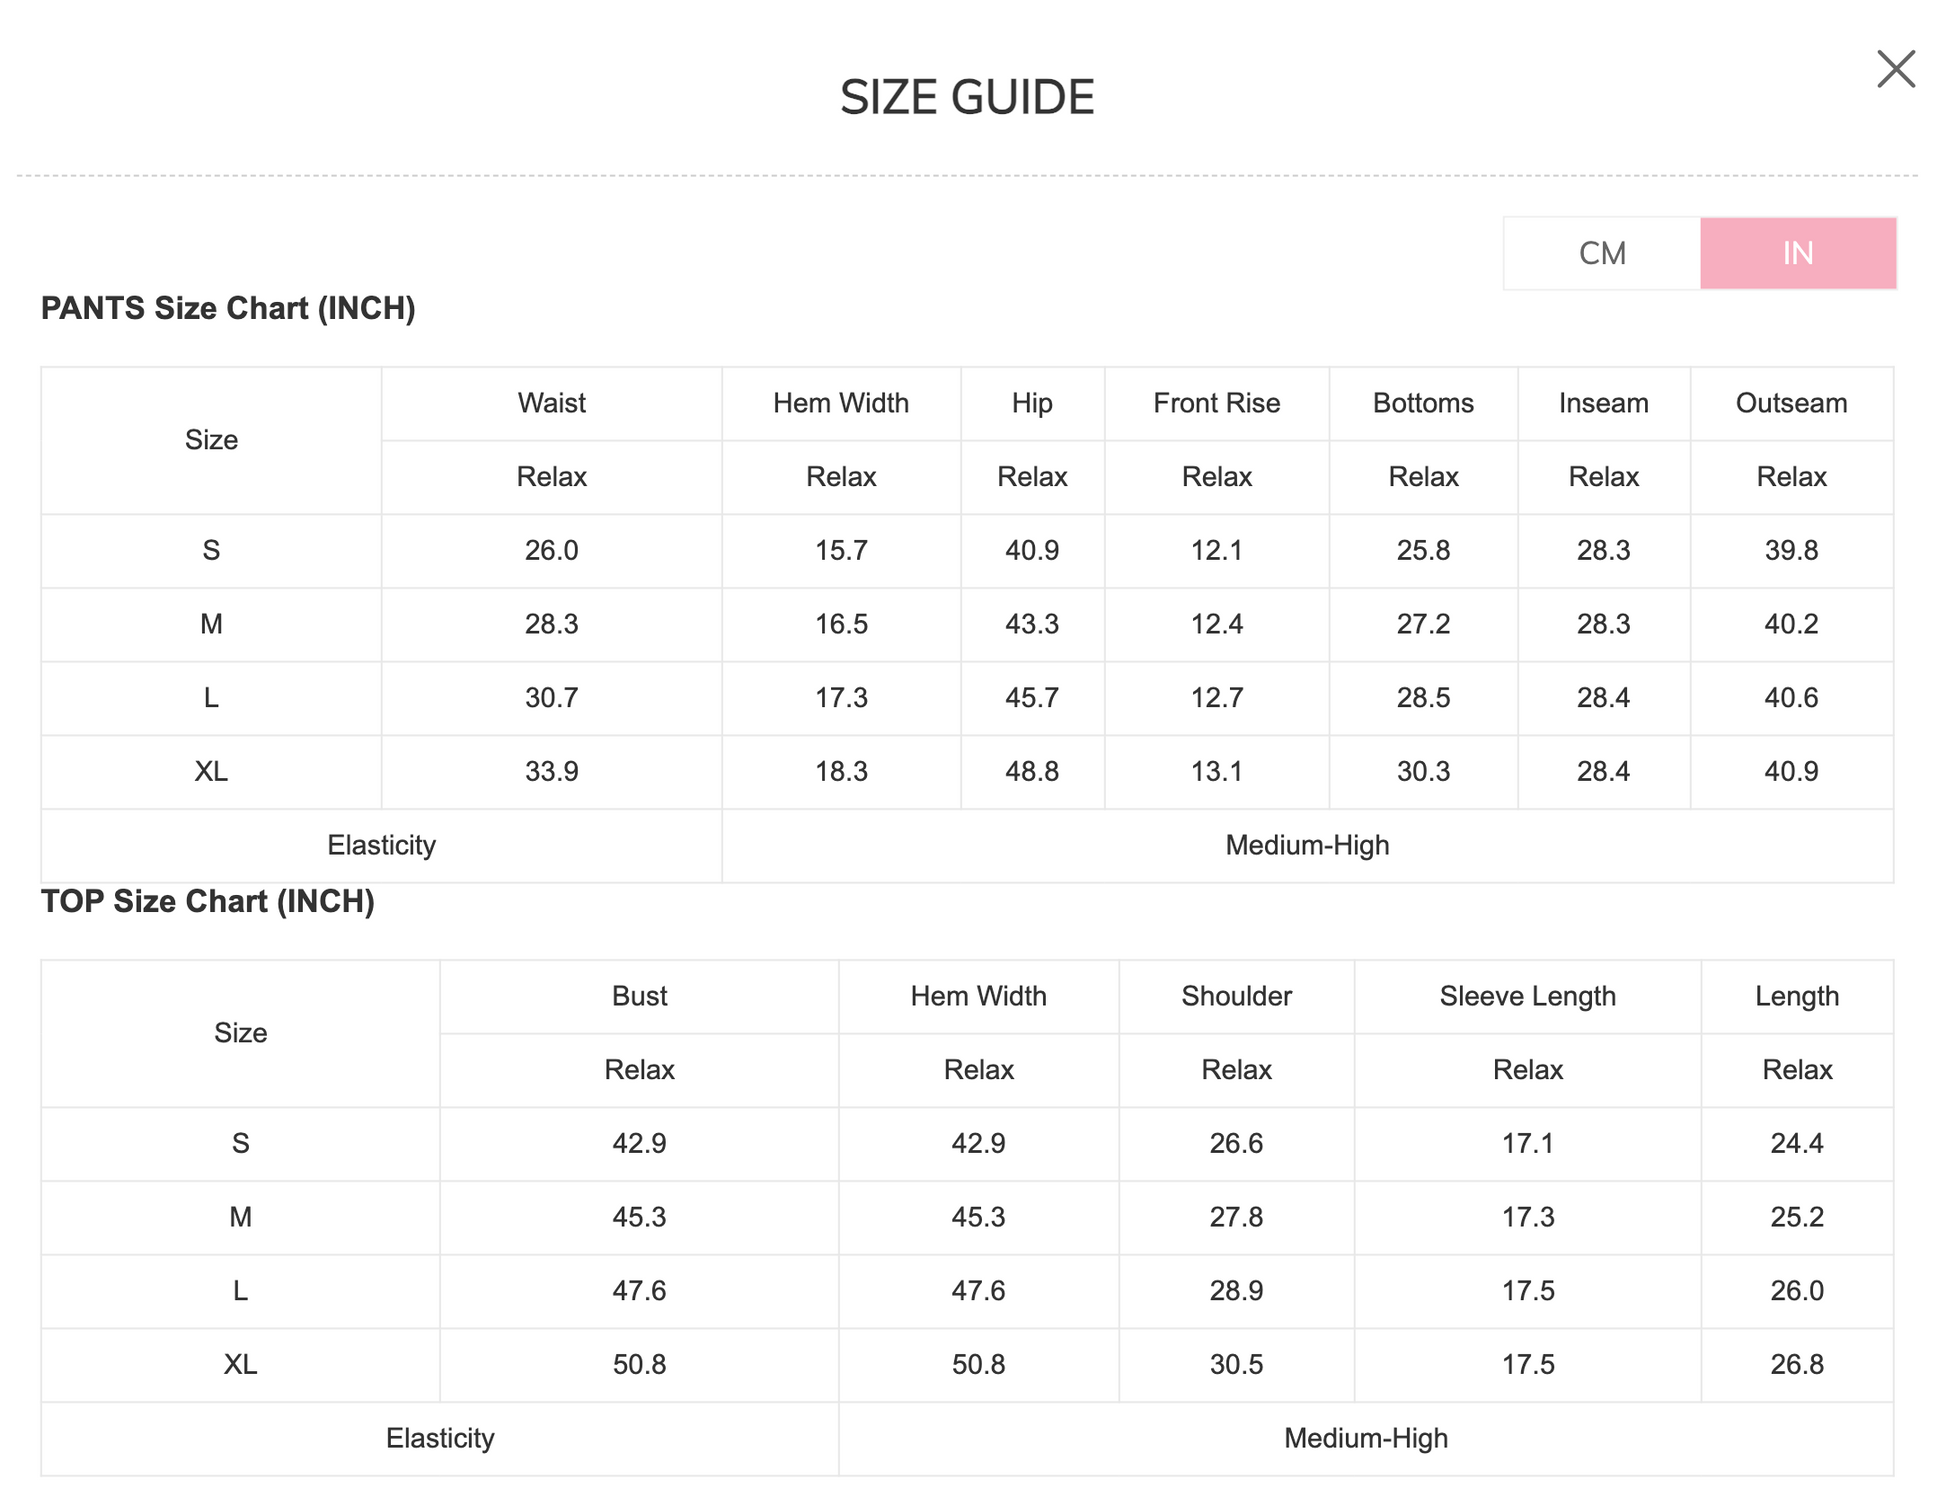
Task: Select pants XL hip value 48.8
Action: [1032, 771]
